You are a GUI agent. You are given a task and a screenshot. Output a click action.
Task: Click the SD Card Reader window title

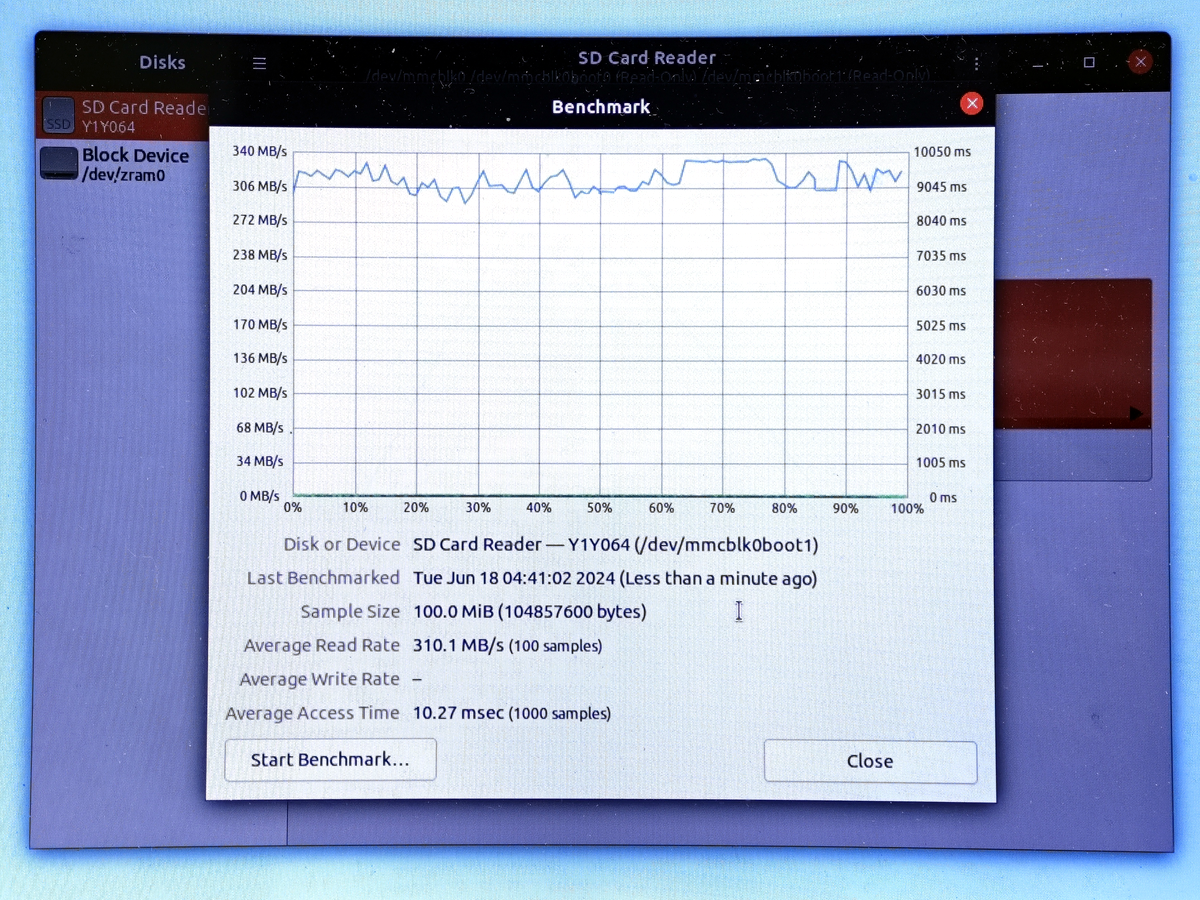point(647,58)
